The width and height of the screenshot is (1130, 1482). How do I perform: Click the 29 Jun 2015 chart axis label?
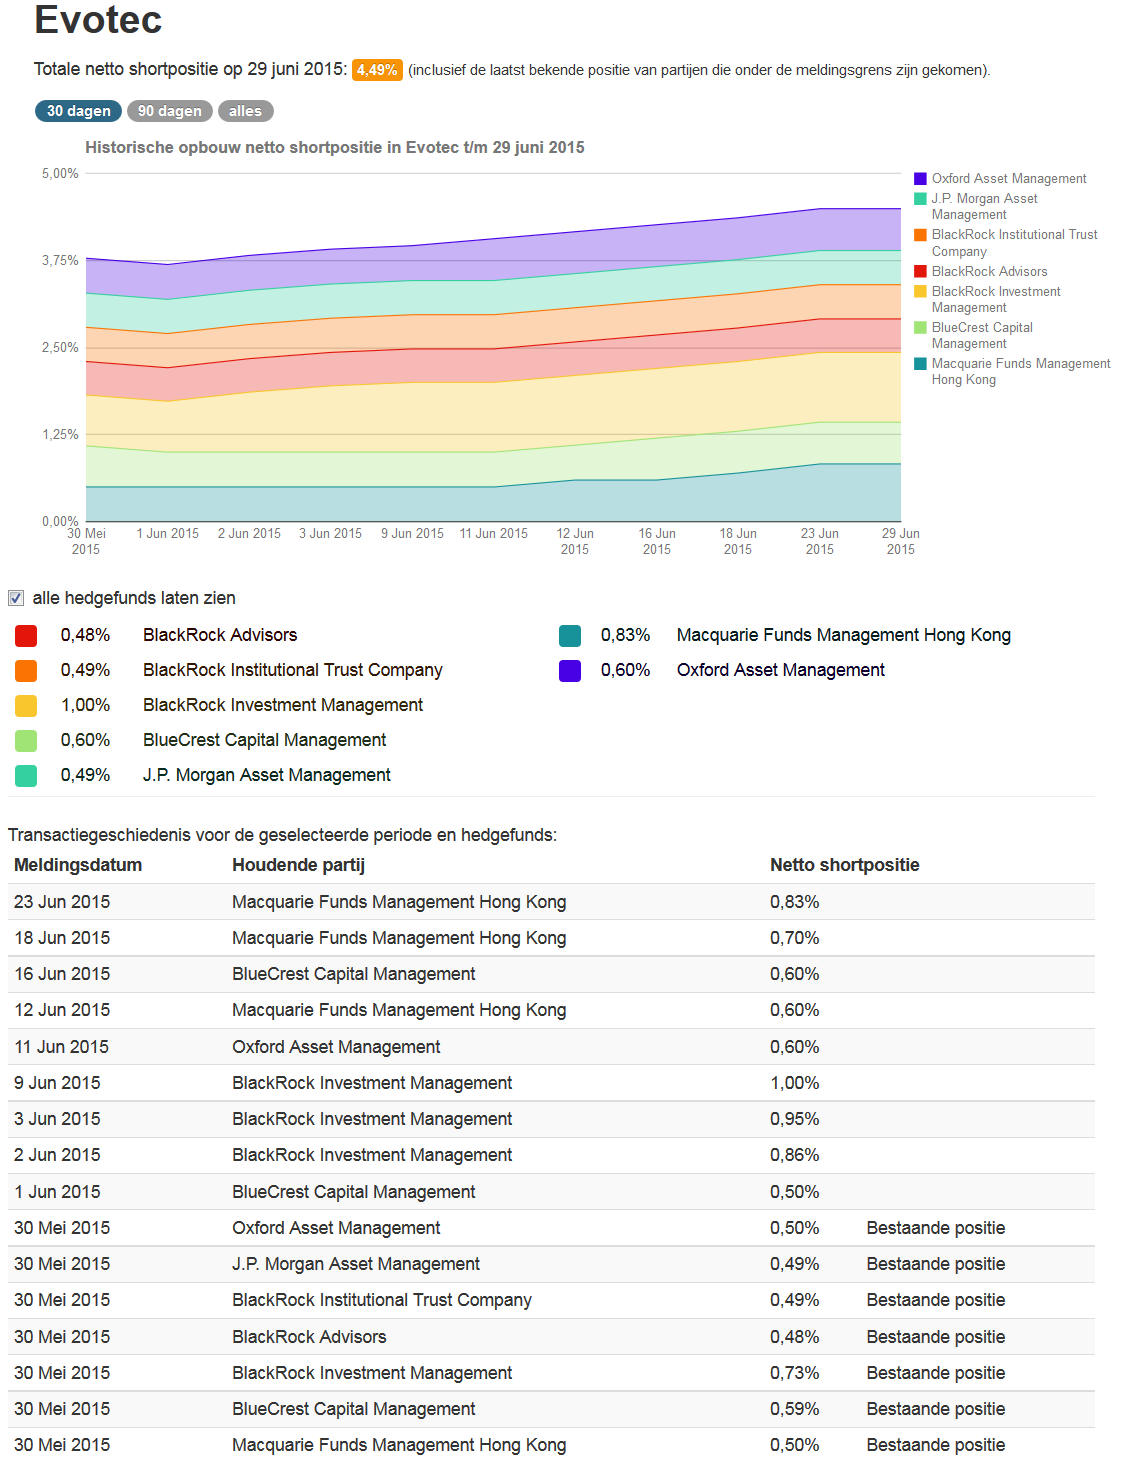pyautogui.click(x=900, y=541)
